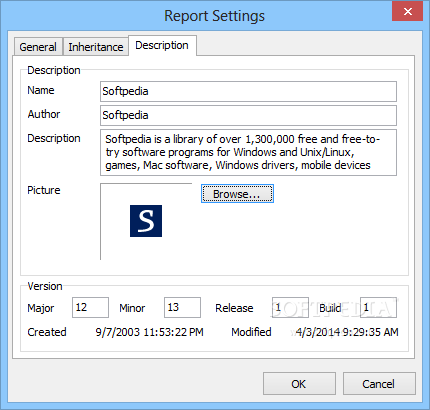Click the Build version field
Image resolution: width=430 pixels, height=410 pixels.
378,307
